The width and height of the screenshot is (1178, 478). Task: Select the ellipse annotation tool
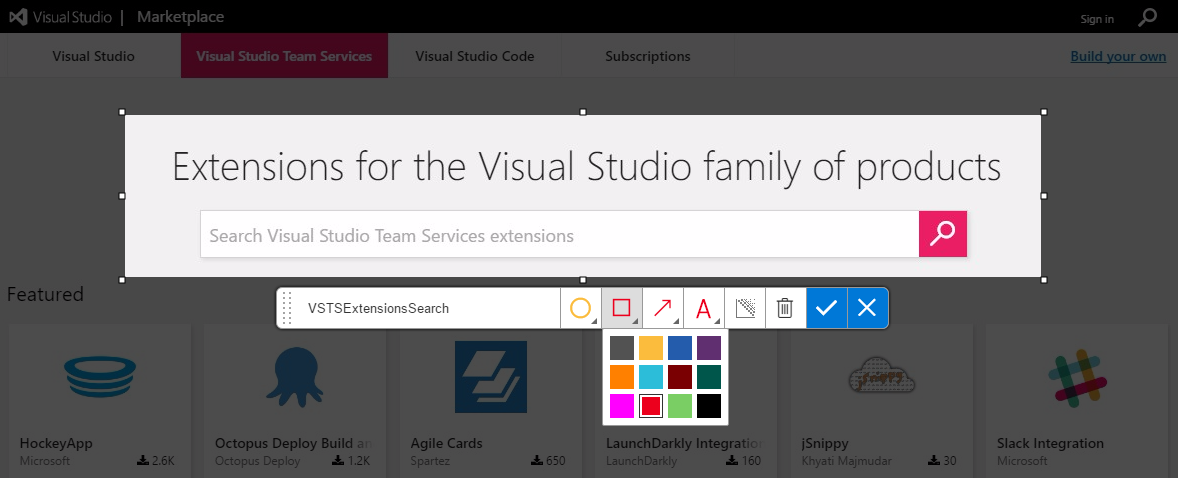coord(581,308)
